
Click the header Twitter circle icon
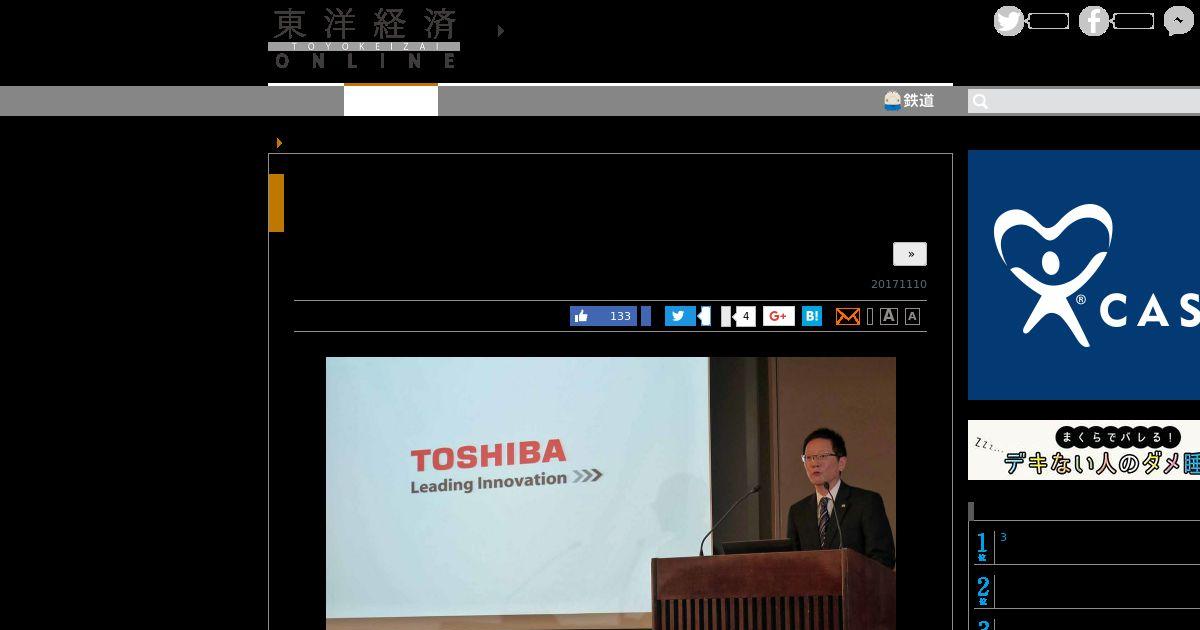point(1009,21)
